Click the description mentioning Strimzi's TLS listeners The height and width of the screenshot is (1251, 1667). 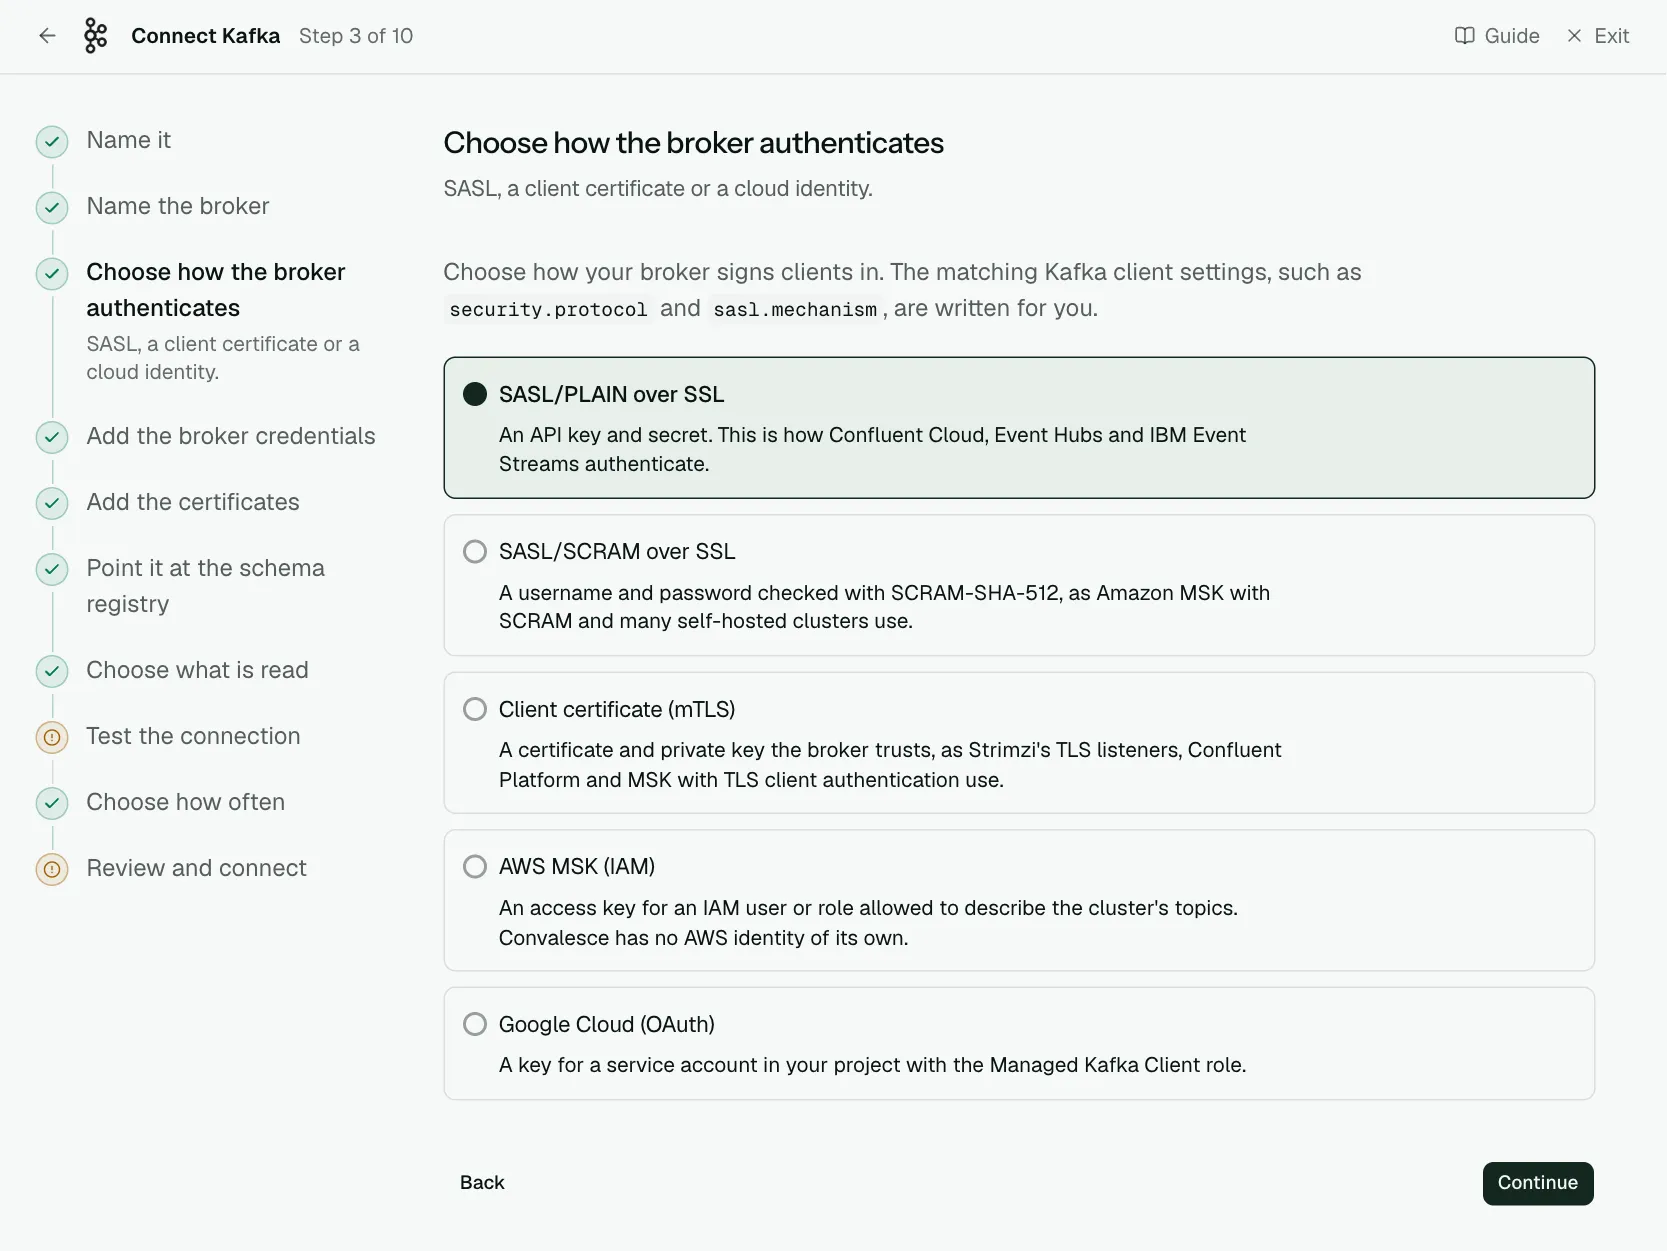pos(890,765)
